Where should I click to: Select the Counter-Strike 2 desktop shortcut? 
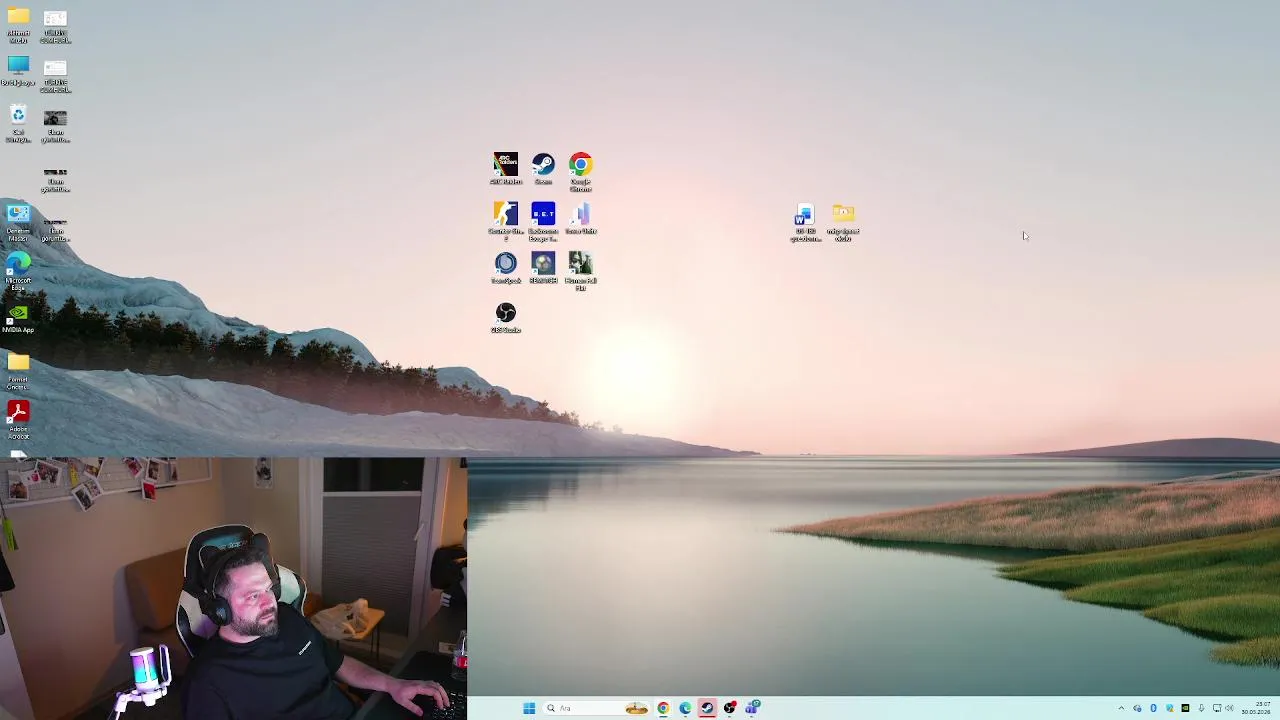tap(506, 221)
